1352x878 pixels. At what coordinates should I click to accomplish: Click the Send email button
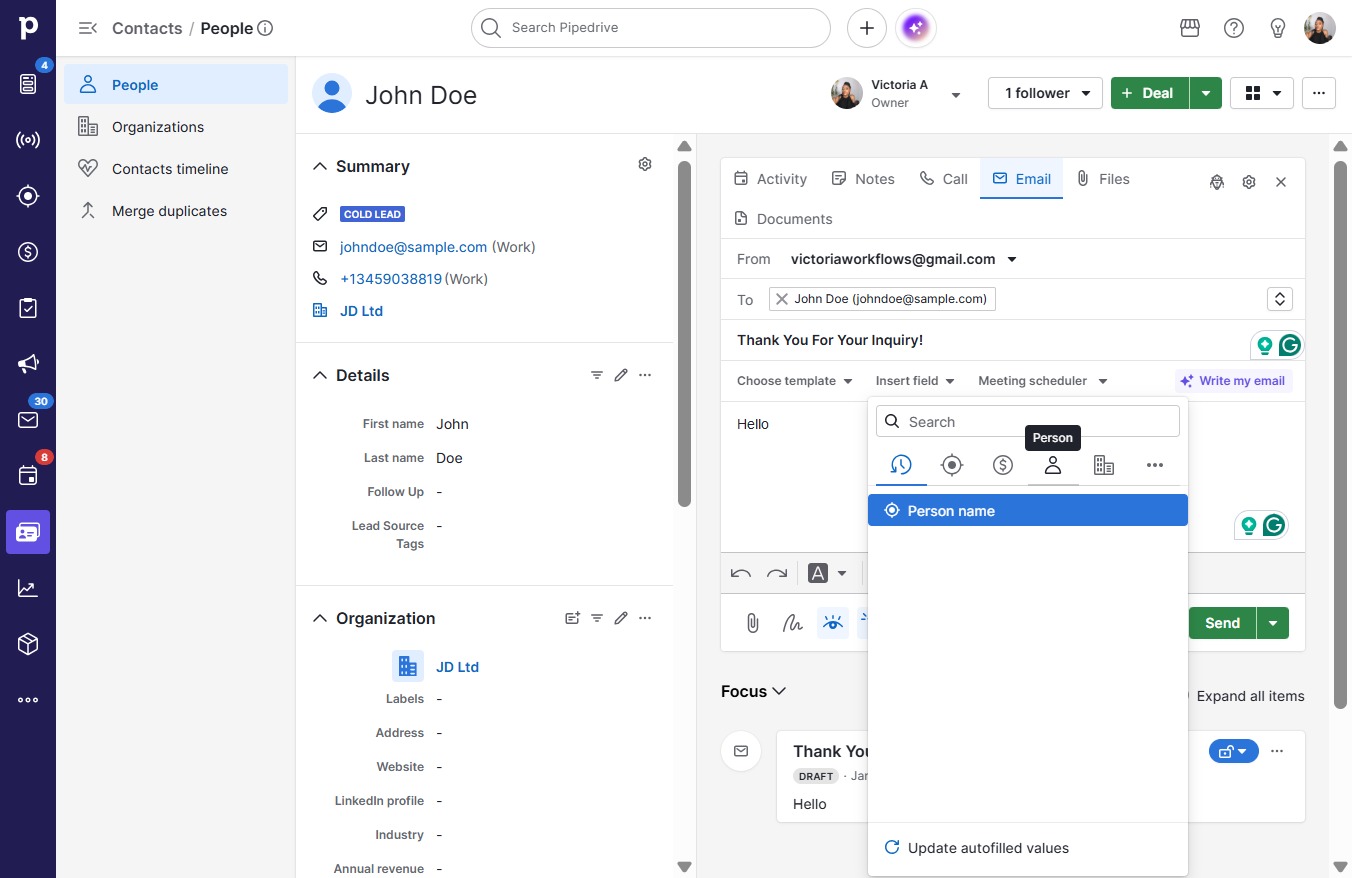pyautogui.click(x=1222, y=623)
